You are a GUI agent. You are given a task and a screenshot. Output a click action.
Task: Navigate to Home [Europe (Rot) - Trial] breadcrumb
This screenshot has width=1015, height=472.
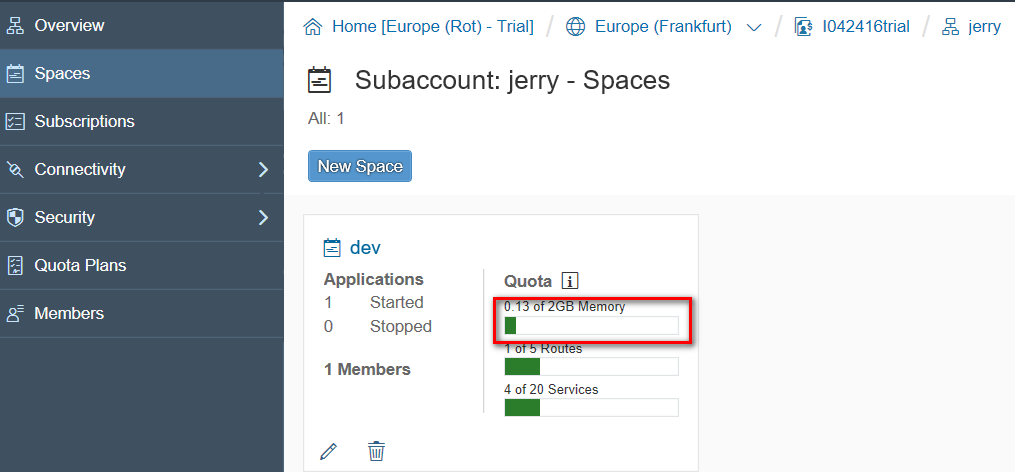point(433,27)
